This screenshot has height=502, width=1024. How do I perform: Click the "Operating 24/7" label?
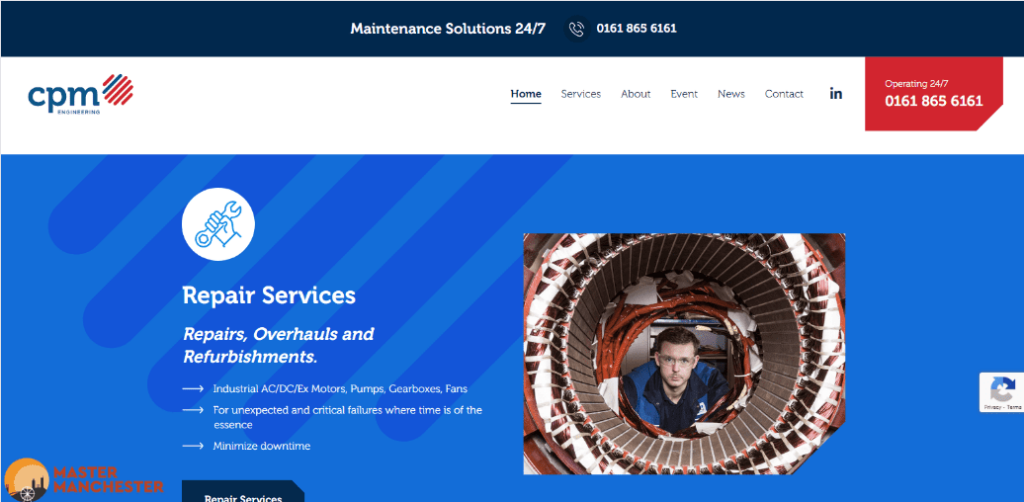(916, 84)
